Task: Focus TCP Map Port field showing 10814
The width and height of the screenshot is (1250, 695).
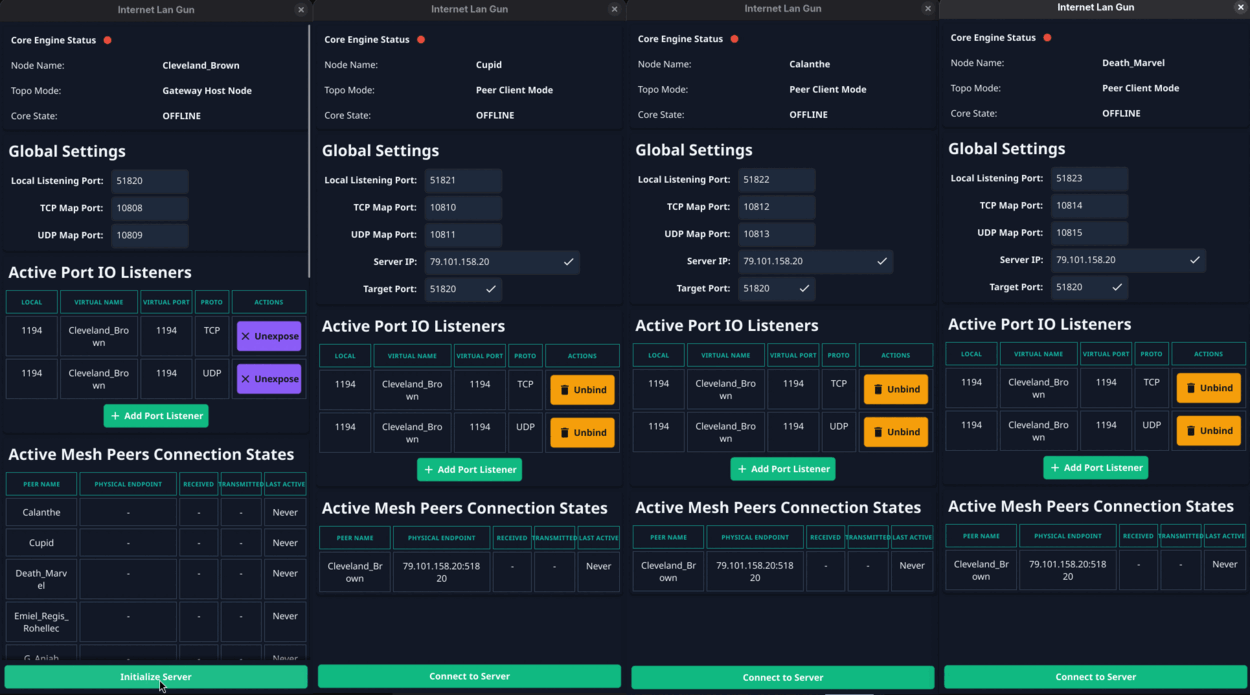Action: (1090, 206)
